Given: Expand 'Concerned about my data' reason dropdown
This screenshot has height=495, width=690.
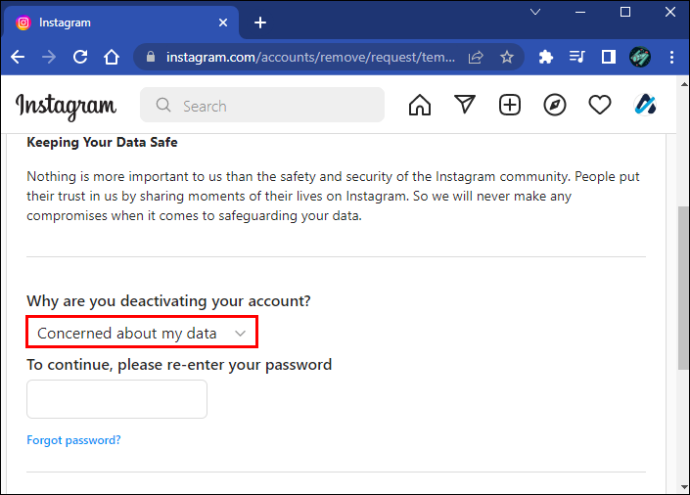Looking at the screenshot, I should pyautogui.click(x=142, y=332).
